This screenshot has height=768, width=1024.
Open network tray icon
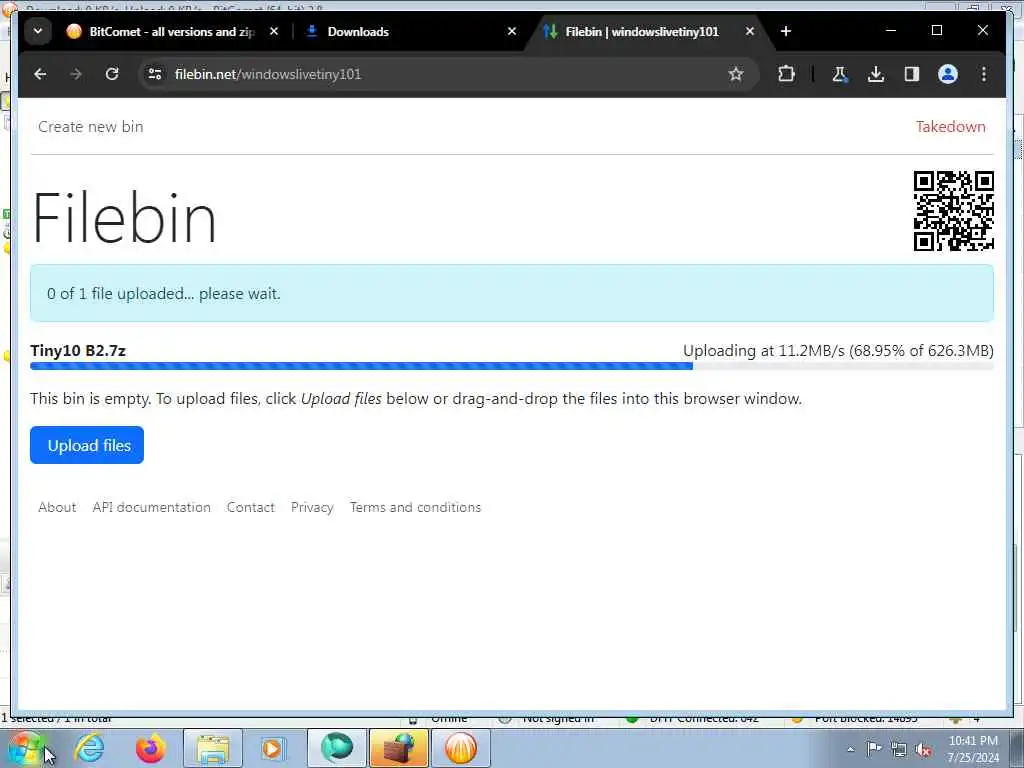tap(899, 749)
